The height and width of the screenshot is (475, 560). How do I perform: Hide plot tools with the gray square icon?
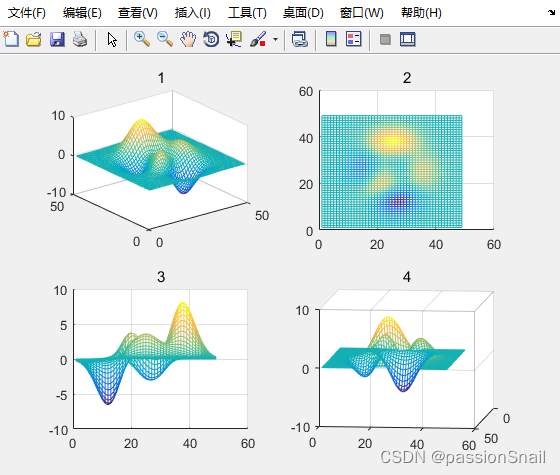(385, 39)
